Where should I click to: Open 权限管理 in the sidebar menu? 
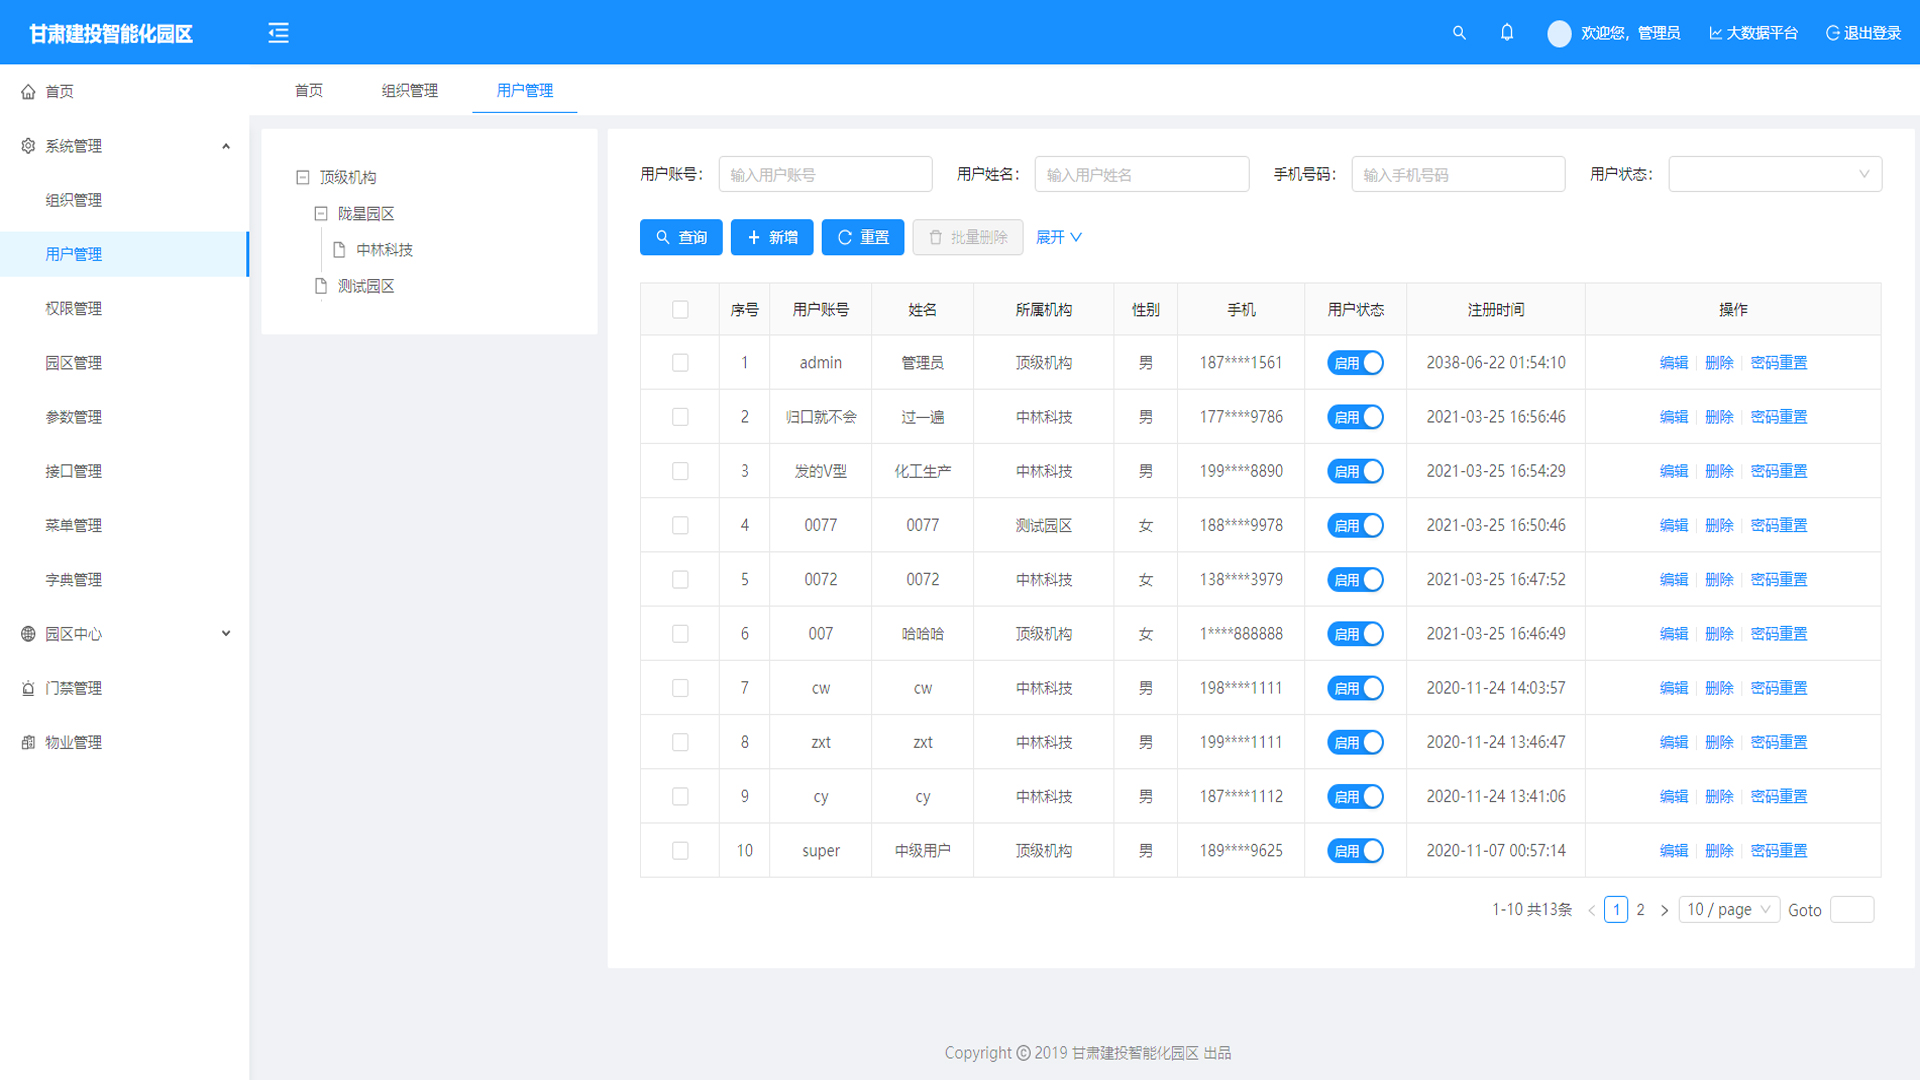click(74, 308)
